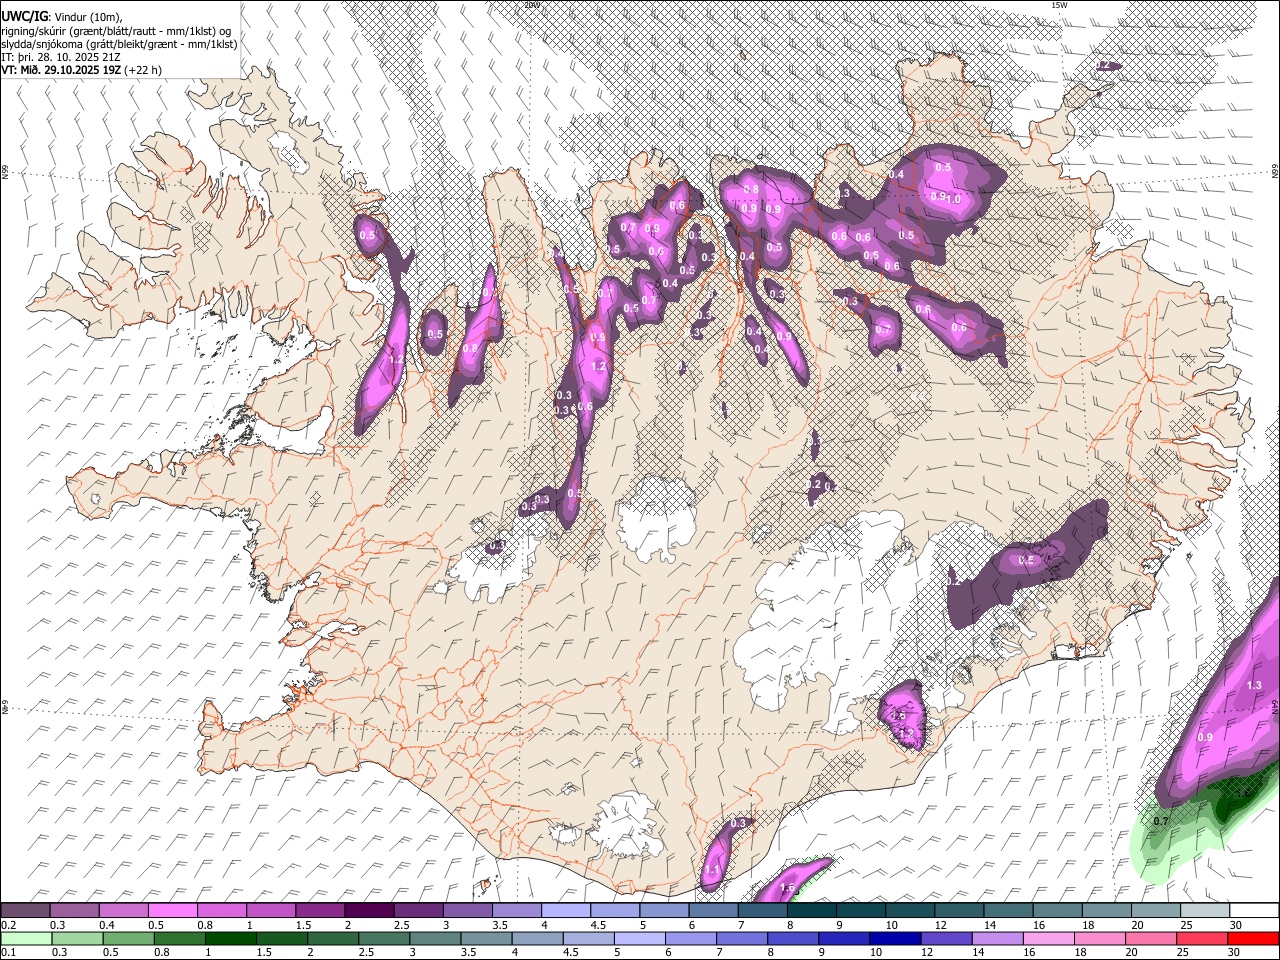
Task: Click the "1.0" value in the northeast snow band
Action: [x=953, y=199]
